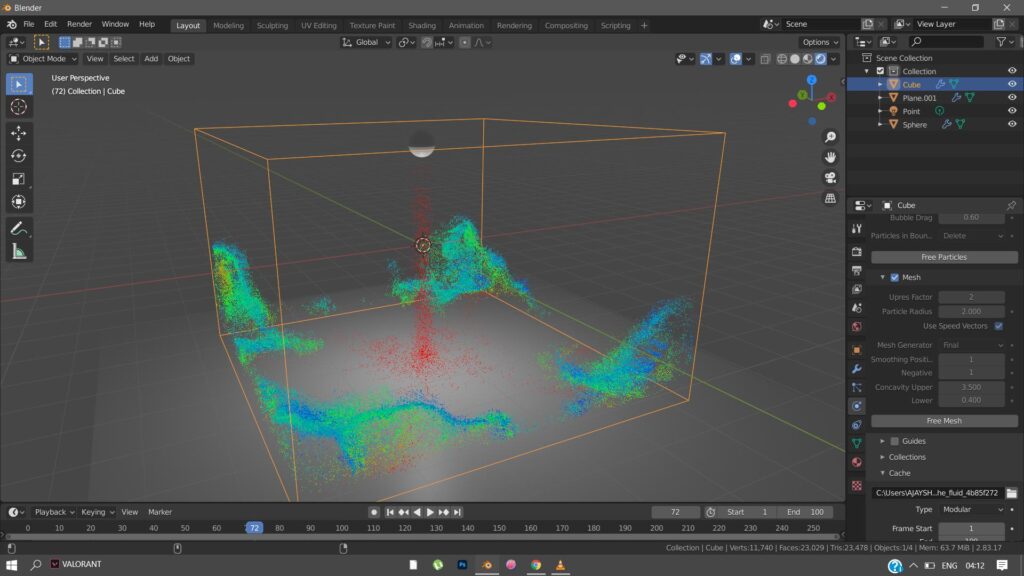
Task: Click the Free Mesh button
Action: (x=944, y=421)
